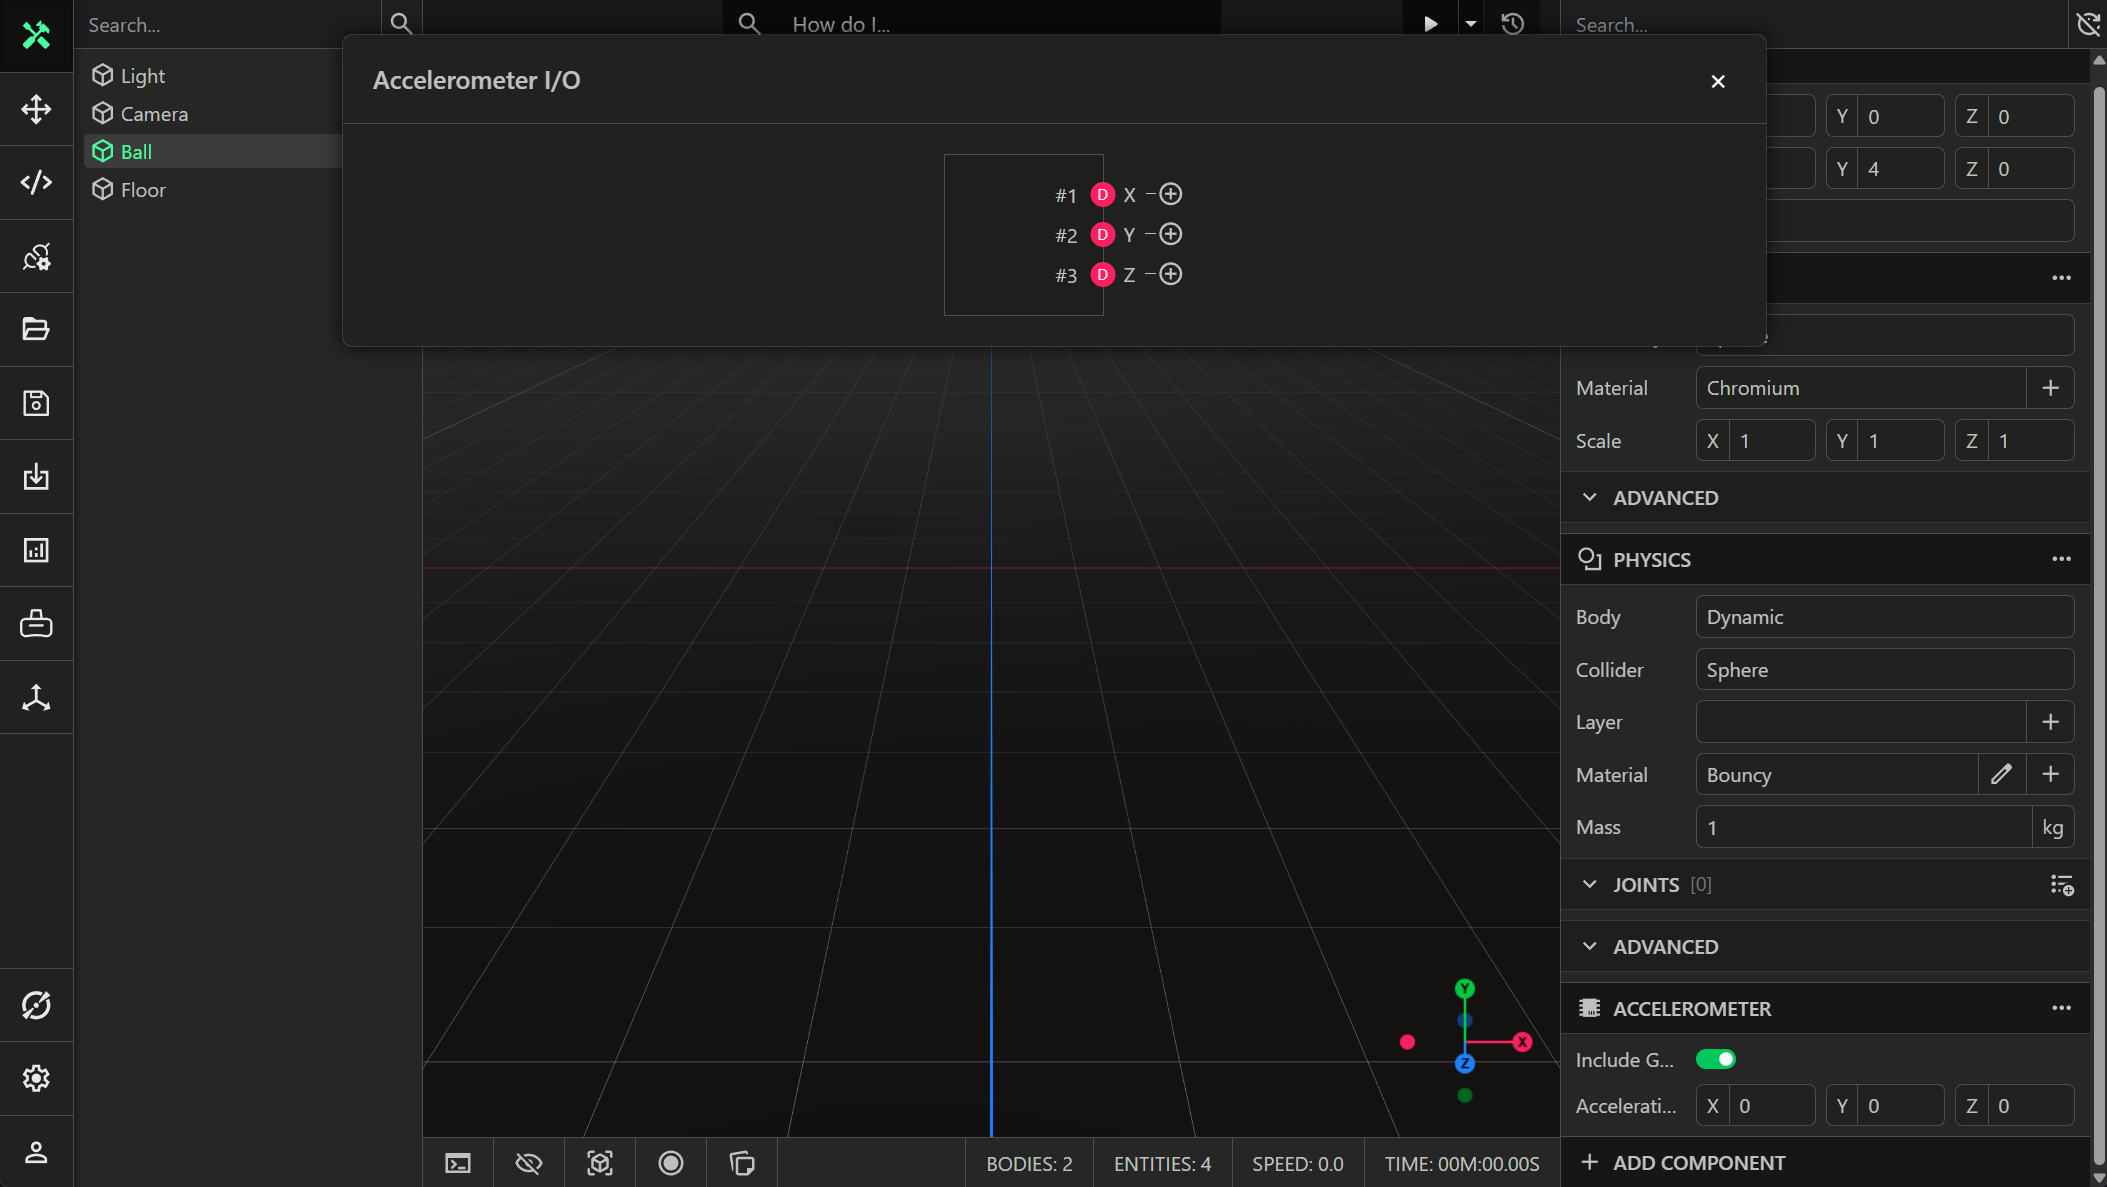Viewport: 2107px width, 1187px height.
Task: Edit the Bouncy material with the pencil button
Action: pyautogui.click(x=2001, y=774)
